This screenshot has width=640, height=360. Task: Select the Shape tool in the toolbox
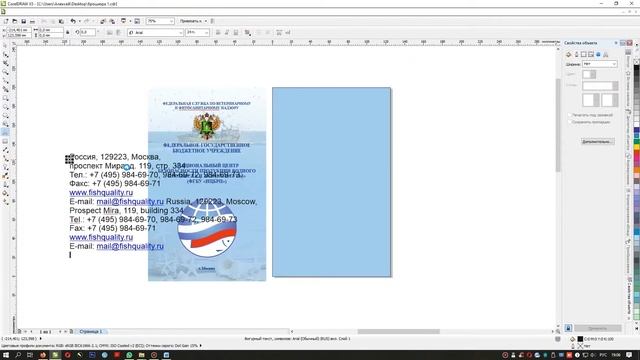click(x=5, y=55)
